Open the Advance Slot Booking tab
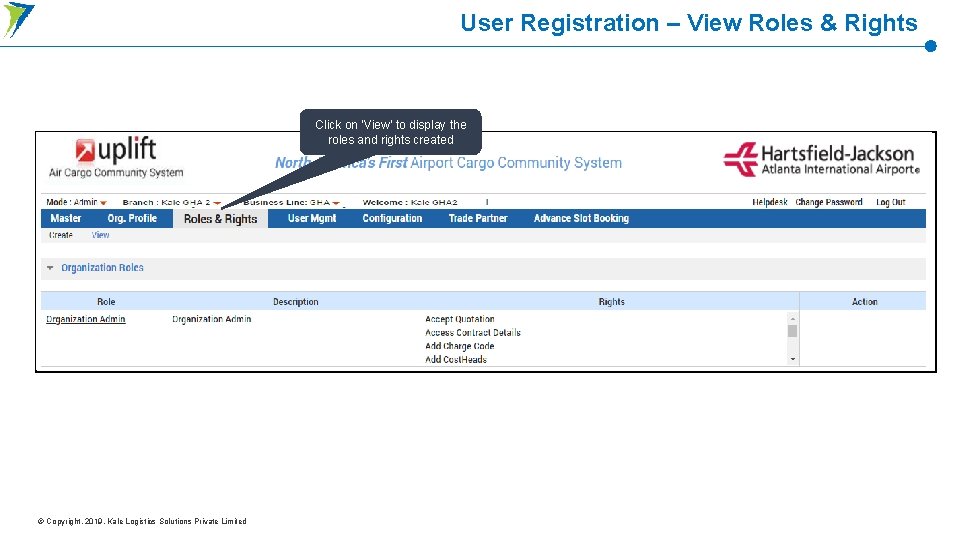 click(581, 219)
